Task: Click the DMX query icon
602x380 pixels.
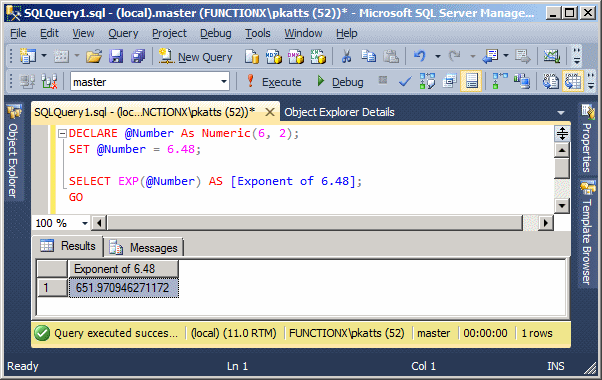Action: pos(296,56)
